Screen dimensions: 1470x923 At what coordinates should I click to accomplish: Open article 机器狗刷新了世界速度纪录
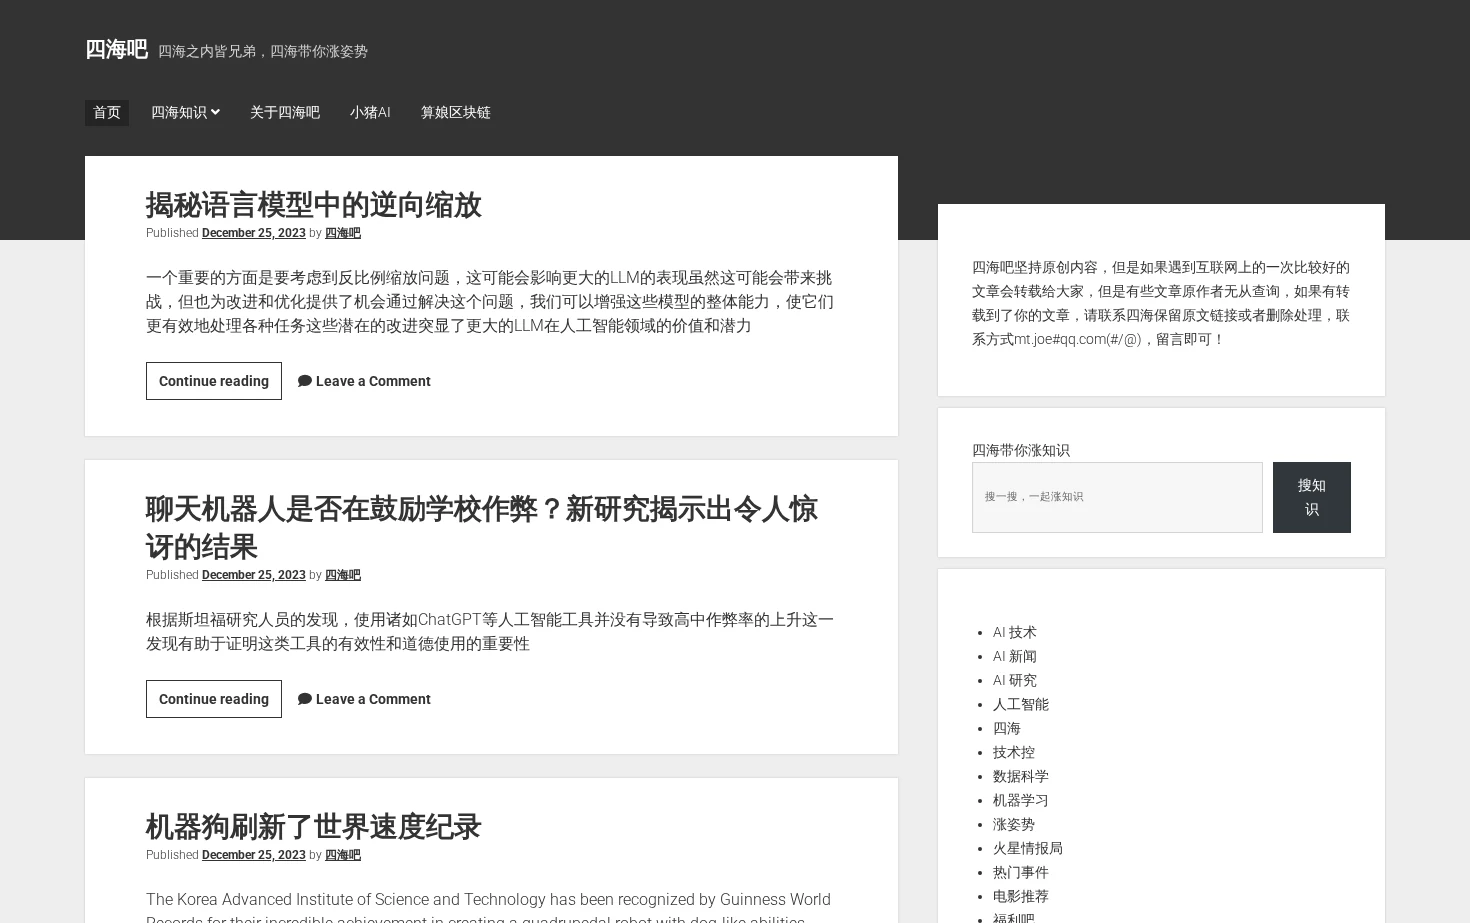pos(313,827)
